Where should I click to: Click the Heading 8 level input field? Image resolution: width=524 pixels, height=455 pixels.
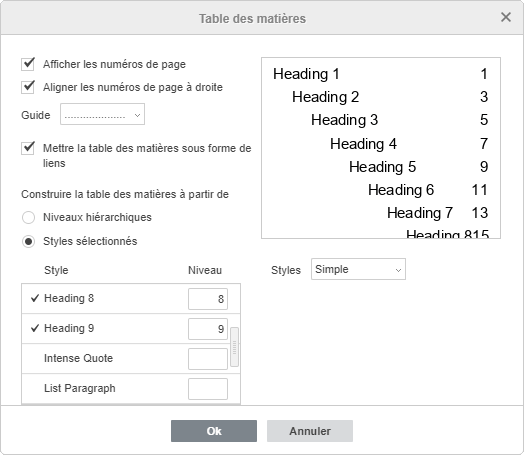[208, 299]
